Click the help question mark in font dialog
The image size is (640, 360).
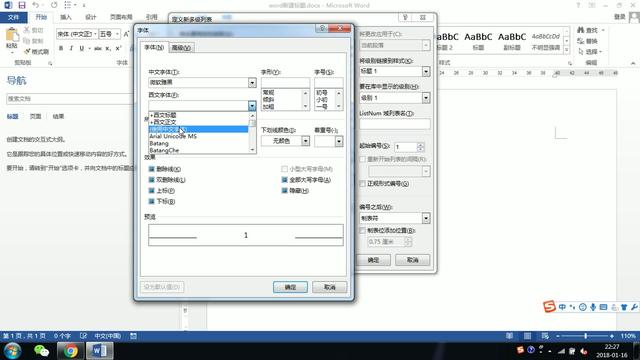click(322, 28)
